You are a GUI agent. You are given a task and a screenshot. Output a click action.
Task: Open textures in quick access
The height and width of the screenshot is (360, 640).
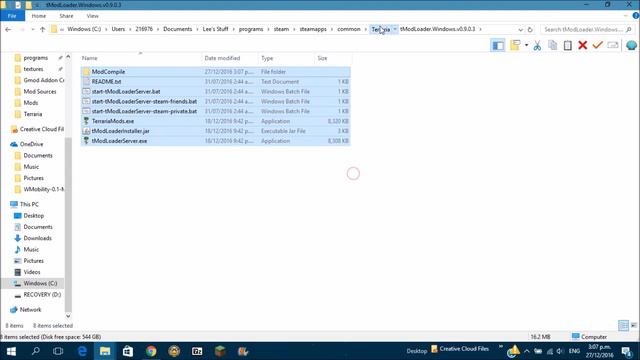(x=33, y=69)
